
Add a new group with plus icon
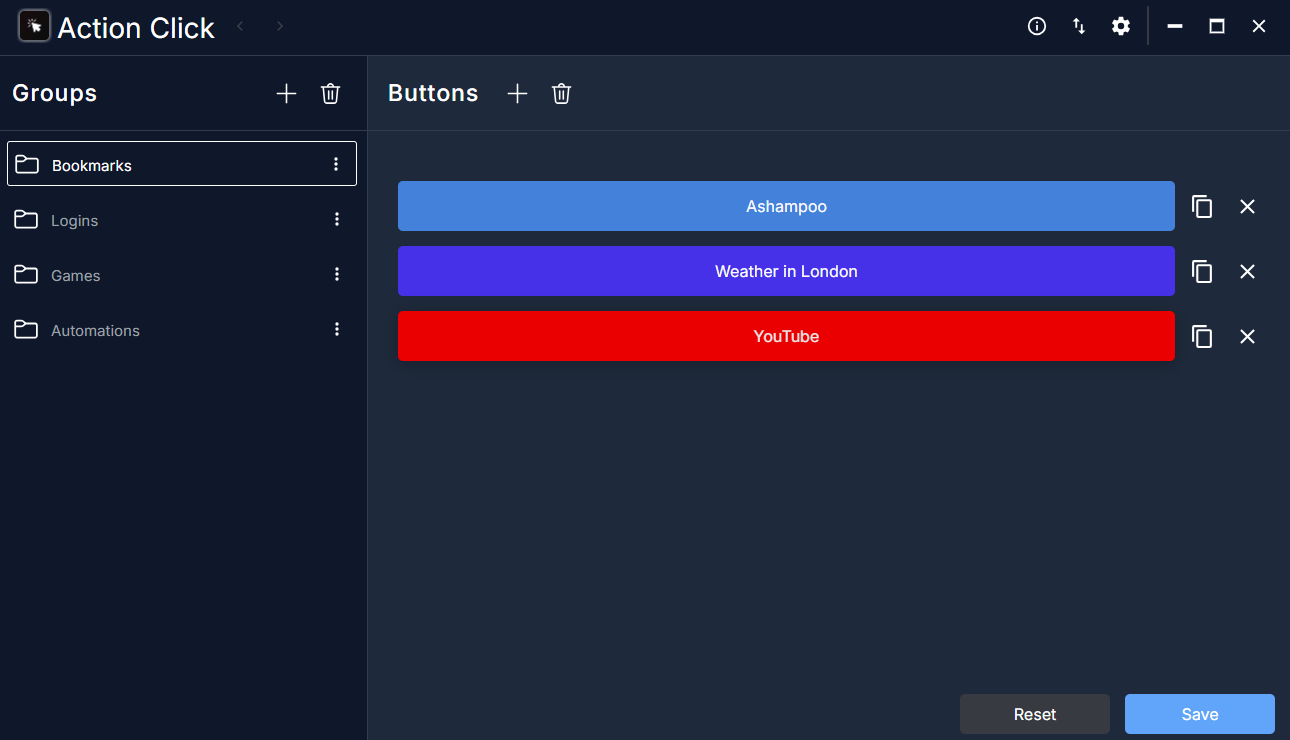[x=286, y=94]
